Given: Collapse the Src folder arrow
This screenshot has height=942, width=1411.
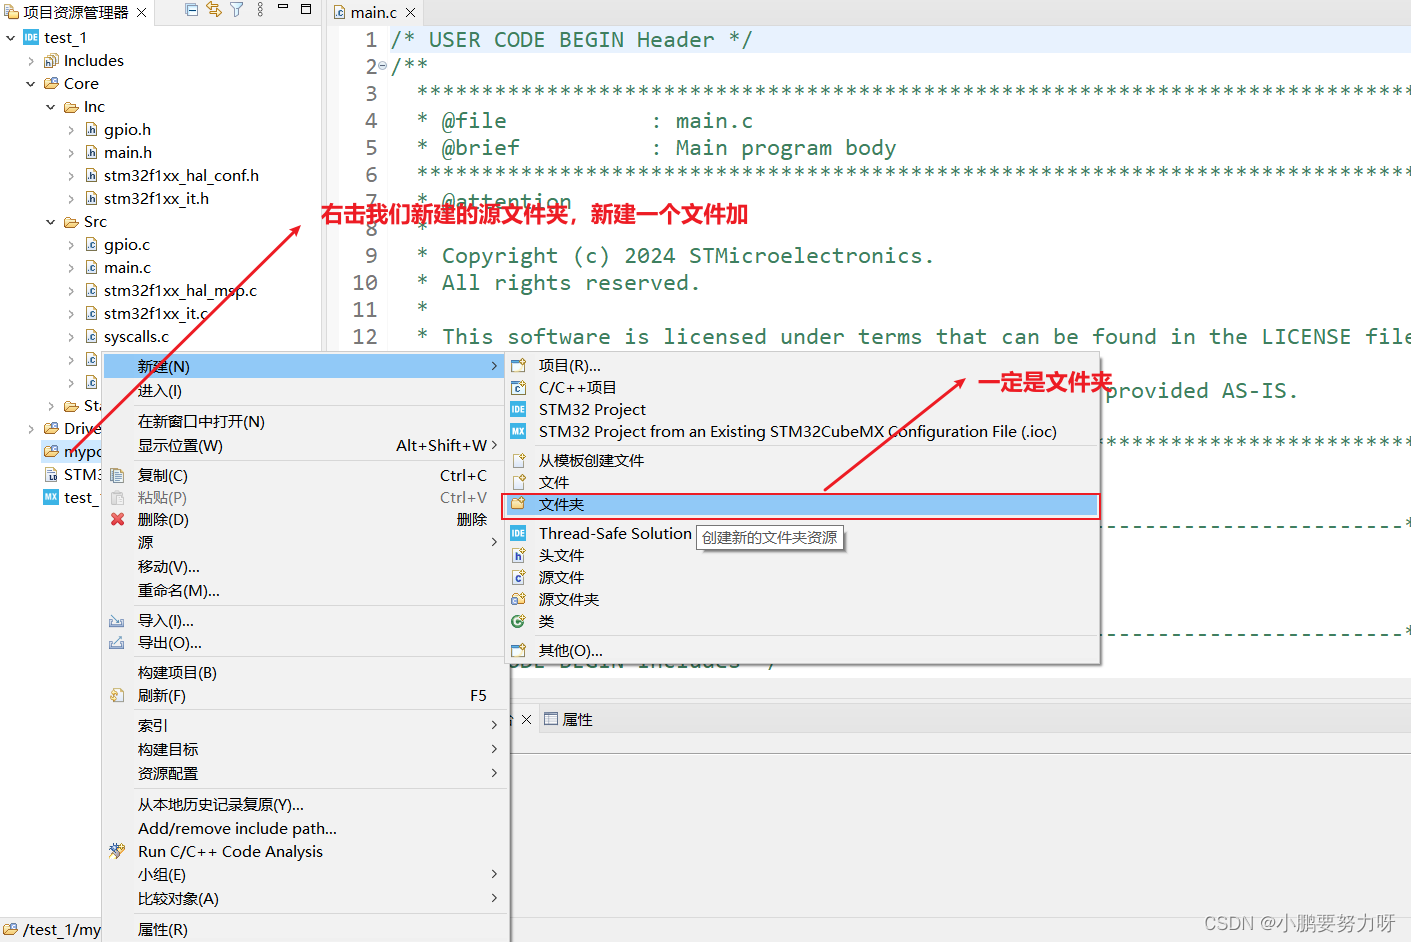Looking at the screenshot, I should (51, 221).
